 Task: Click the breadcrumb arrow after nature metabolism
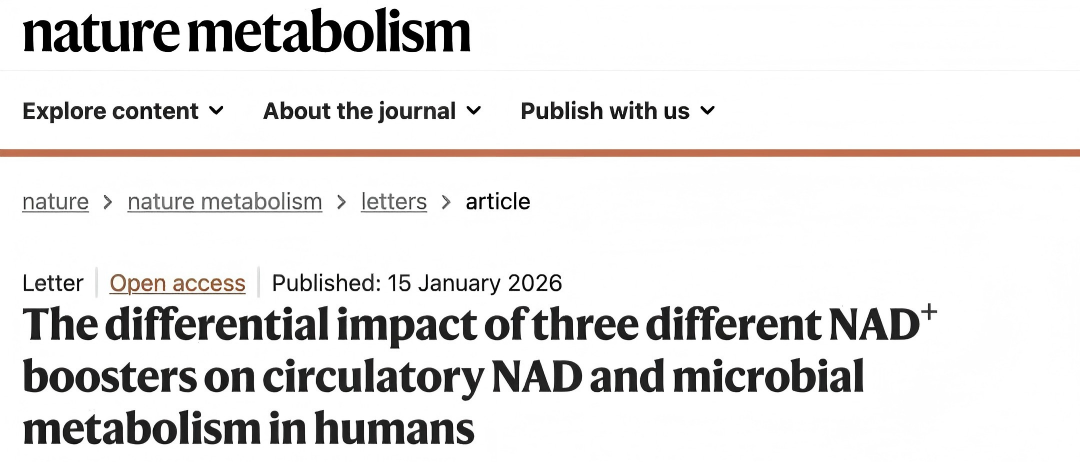click(x=342, y=203)
